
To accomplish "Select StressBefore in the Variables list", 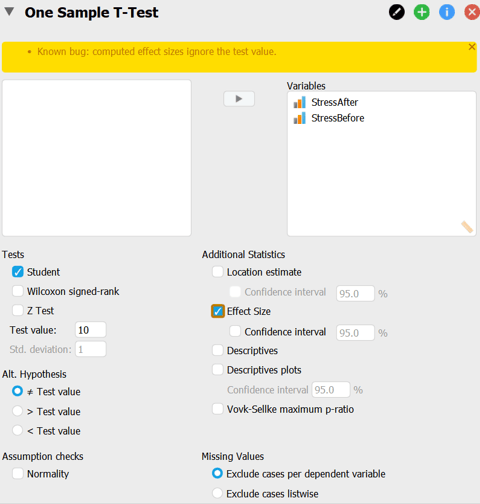I will (x=338, y=118).
